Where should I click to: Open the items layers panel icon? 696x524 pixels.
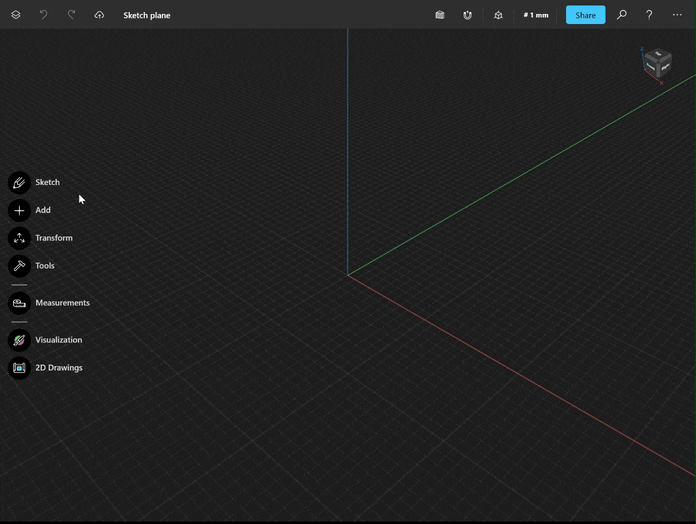[16, 15]
